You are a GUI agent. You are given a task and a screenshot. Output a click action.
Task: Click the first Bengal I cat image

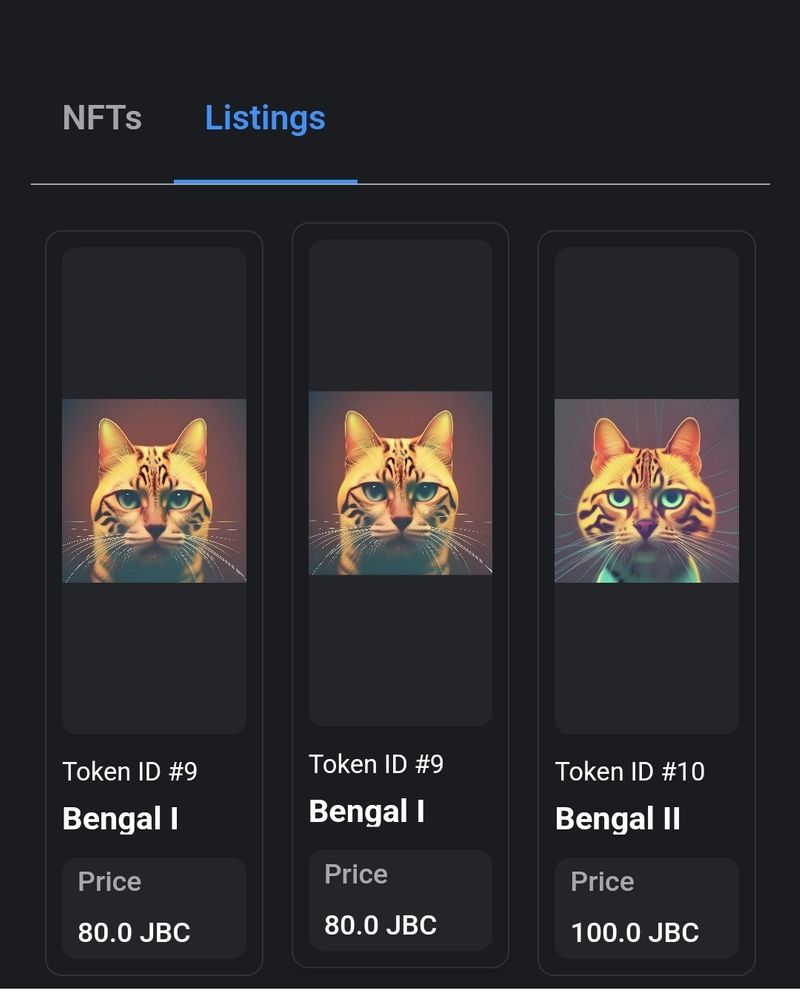[154, 490]
